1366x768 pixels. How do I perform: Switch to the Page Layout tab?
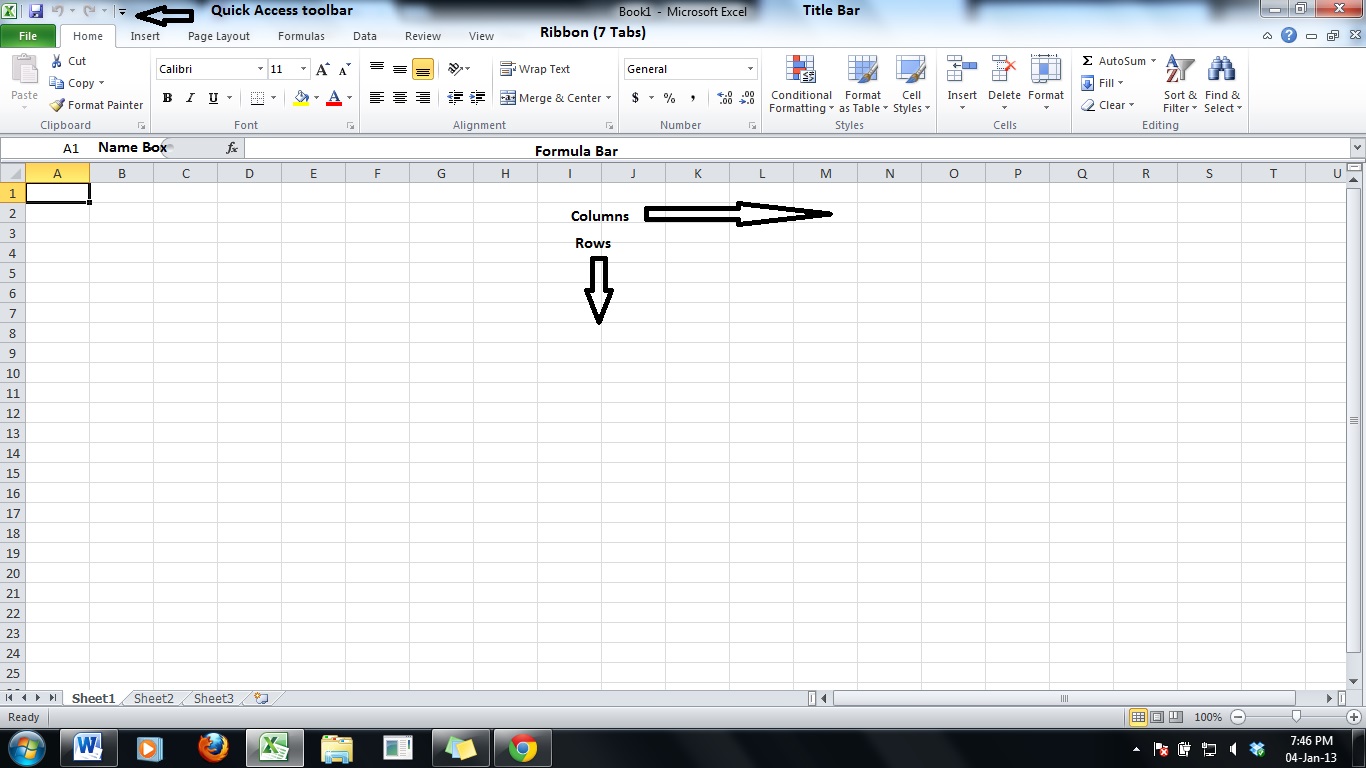pyautogui.click(x=219, y=36)
